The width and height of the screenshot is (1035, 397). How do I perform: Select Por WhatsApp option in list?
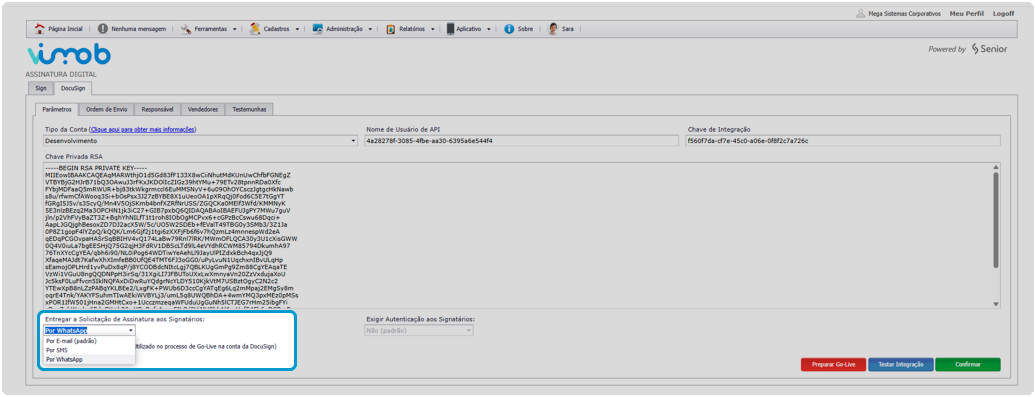click(x=90, y=359)
